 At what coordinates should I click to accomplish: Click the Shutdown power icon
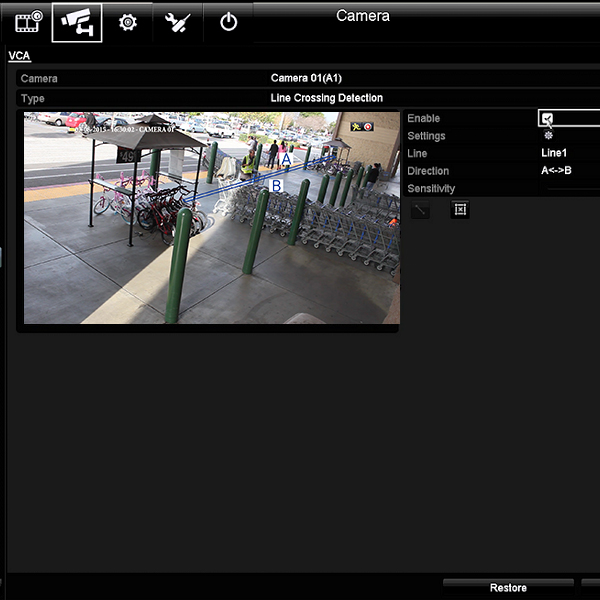tap(229, 21)
